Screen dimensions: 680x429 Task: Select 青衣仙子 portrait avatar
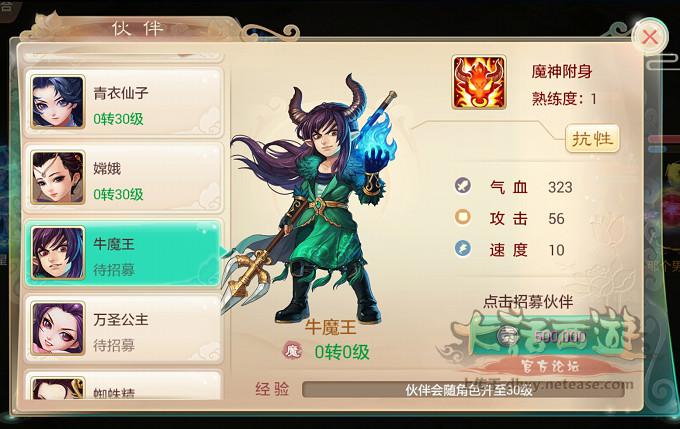[x=58, y=102]
